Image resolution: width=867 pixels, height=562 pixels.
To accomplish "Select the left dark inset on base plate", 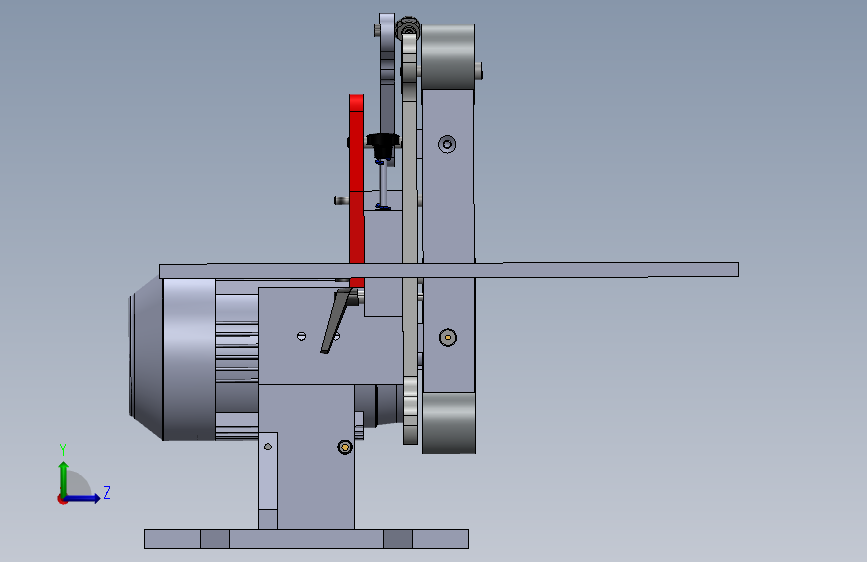I will point(215,539).
